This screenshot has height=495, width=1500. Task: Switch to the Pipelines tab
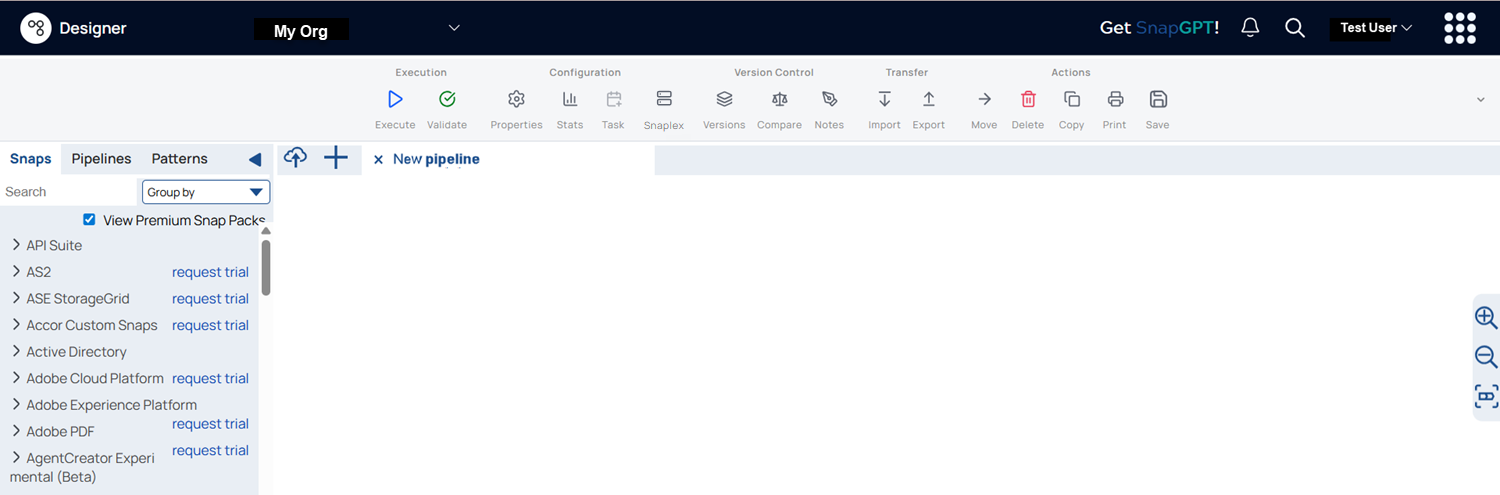coord(101,159)
